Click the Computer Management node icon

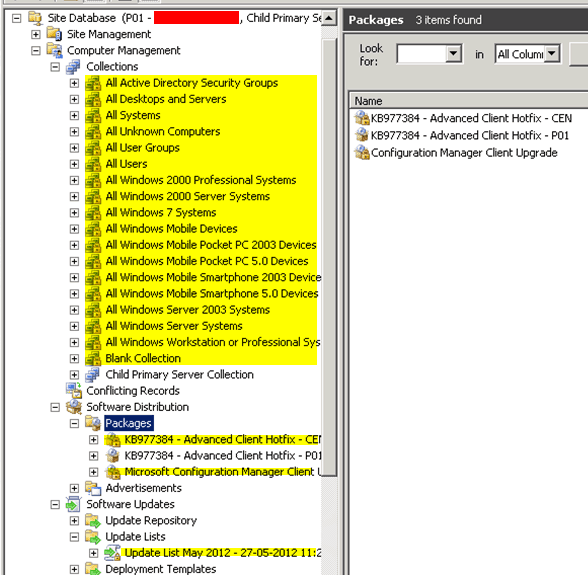[54, 50]
